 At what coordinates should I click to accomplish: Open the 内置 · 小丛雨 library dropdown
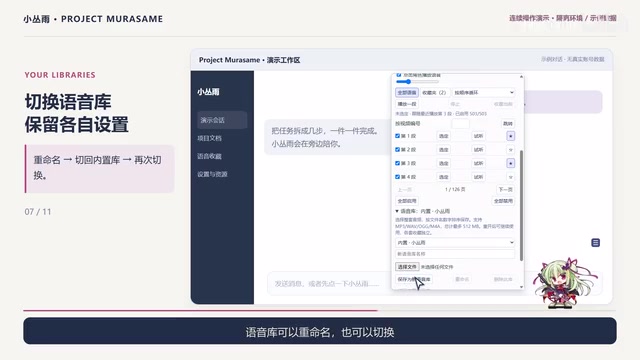coord(455,242)
